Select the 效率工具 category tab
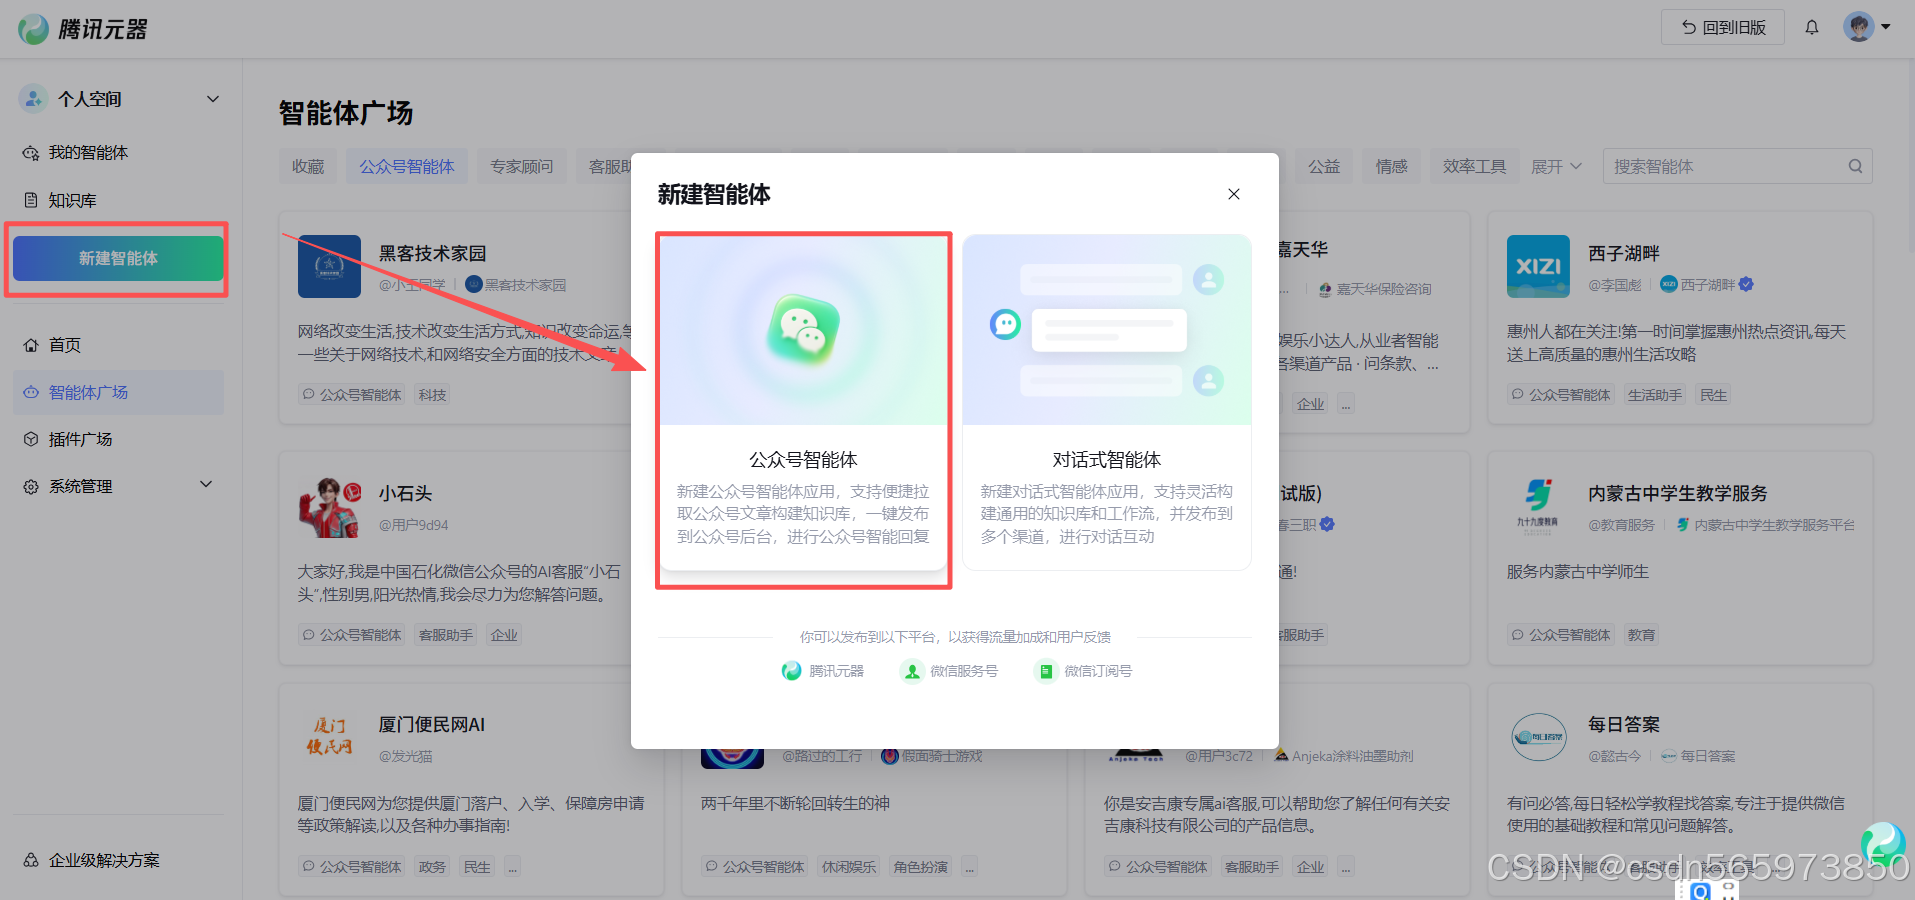1915x900 pixels. [x=1474, y=166]
